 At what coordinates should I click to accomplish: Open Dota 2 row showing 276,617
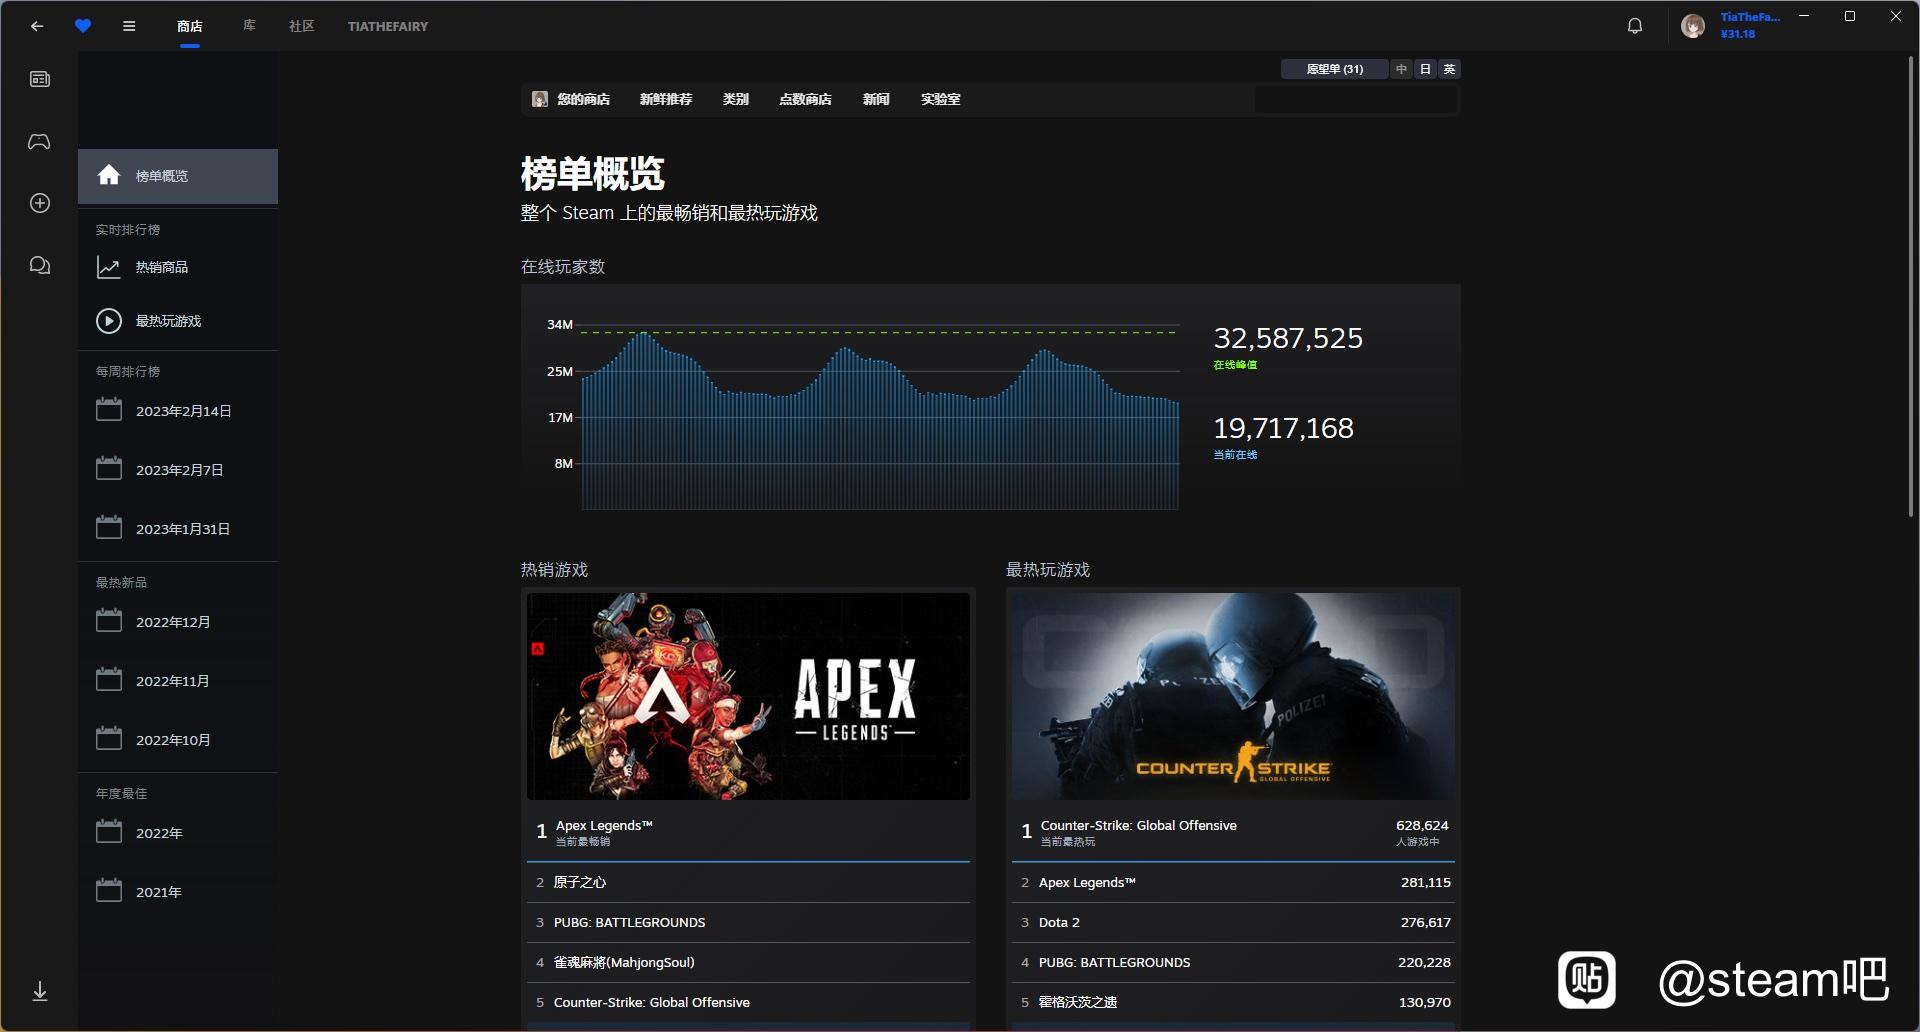coord(1233,922)
